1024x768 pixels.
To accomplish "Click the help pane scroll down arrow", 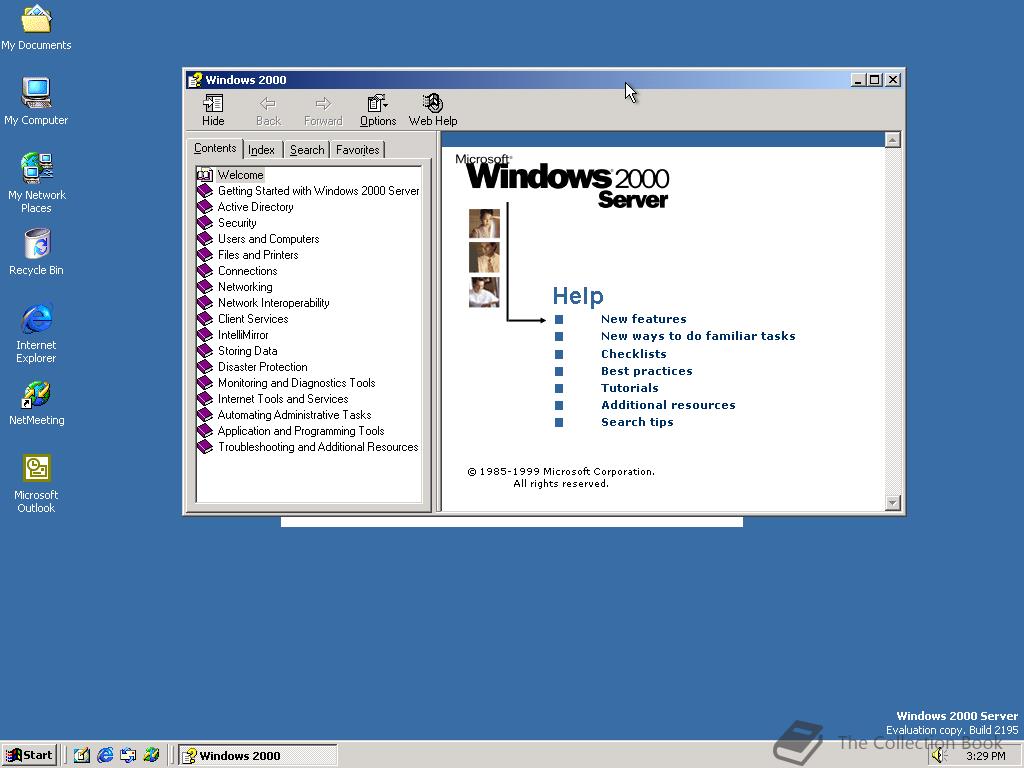I will click(x=893, y=502).
